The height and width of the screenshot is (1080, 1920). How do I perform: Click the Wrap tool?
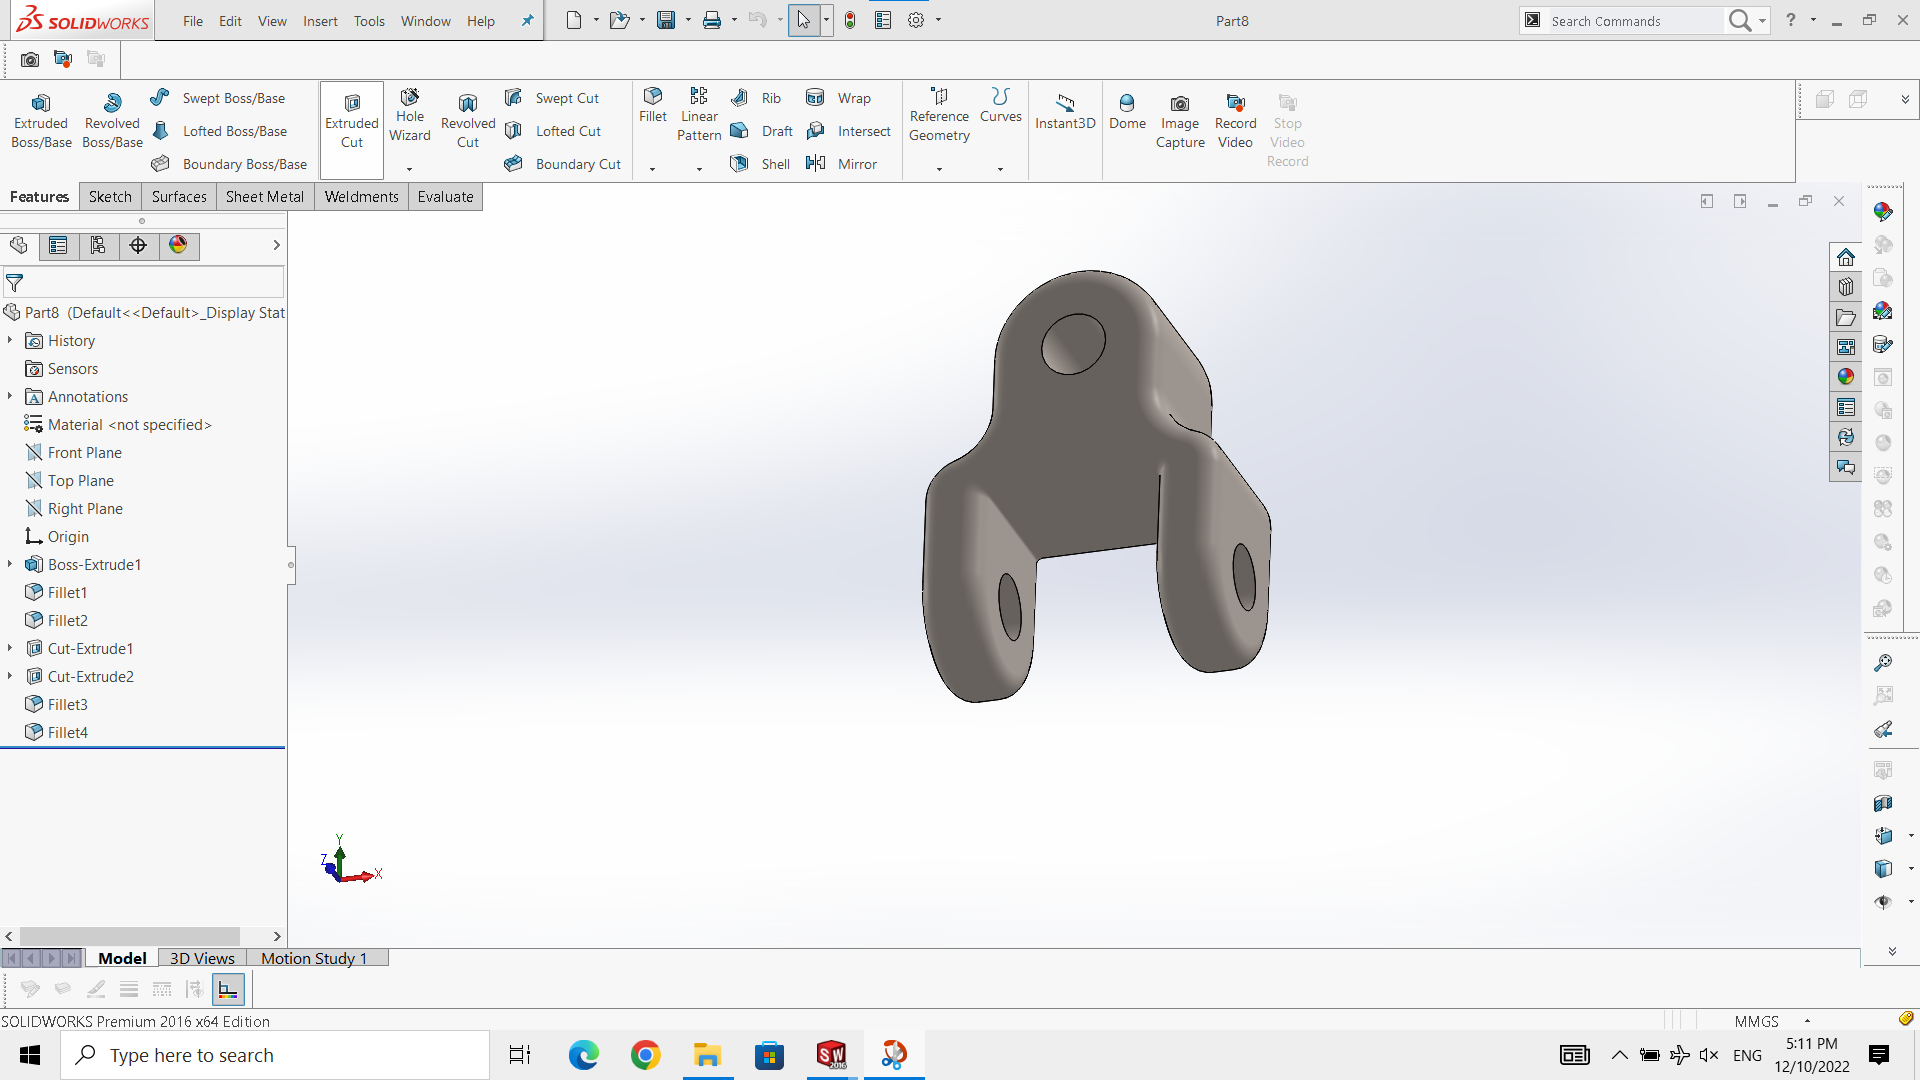[x=839, y=98]
